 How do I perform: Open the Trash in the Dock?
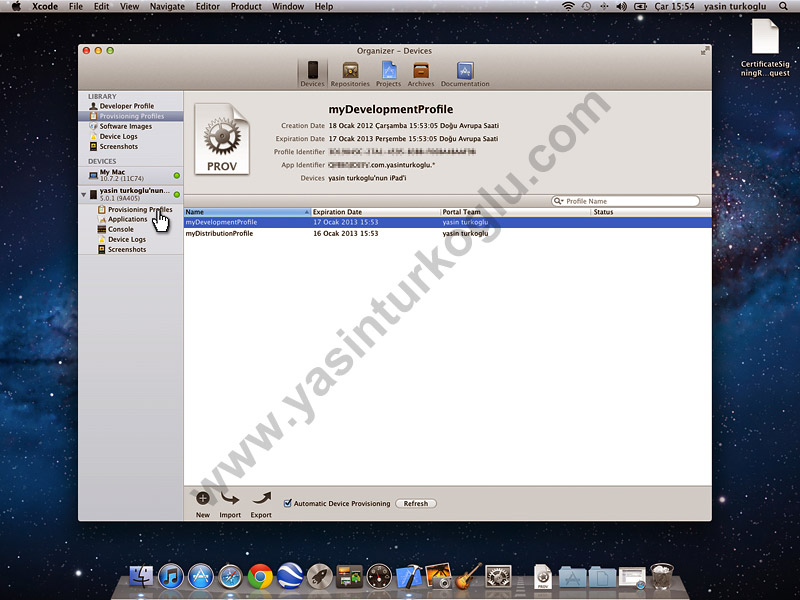[662, 577]
